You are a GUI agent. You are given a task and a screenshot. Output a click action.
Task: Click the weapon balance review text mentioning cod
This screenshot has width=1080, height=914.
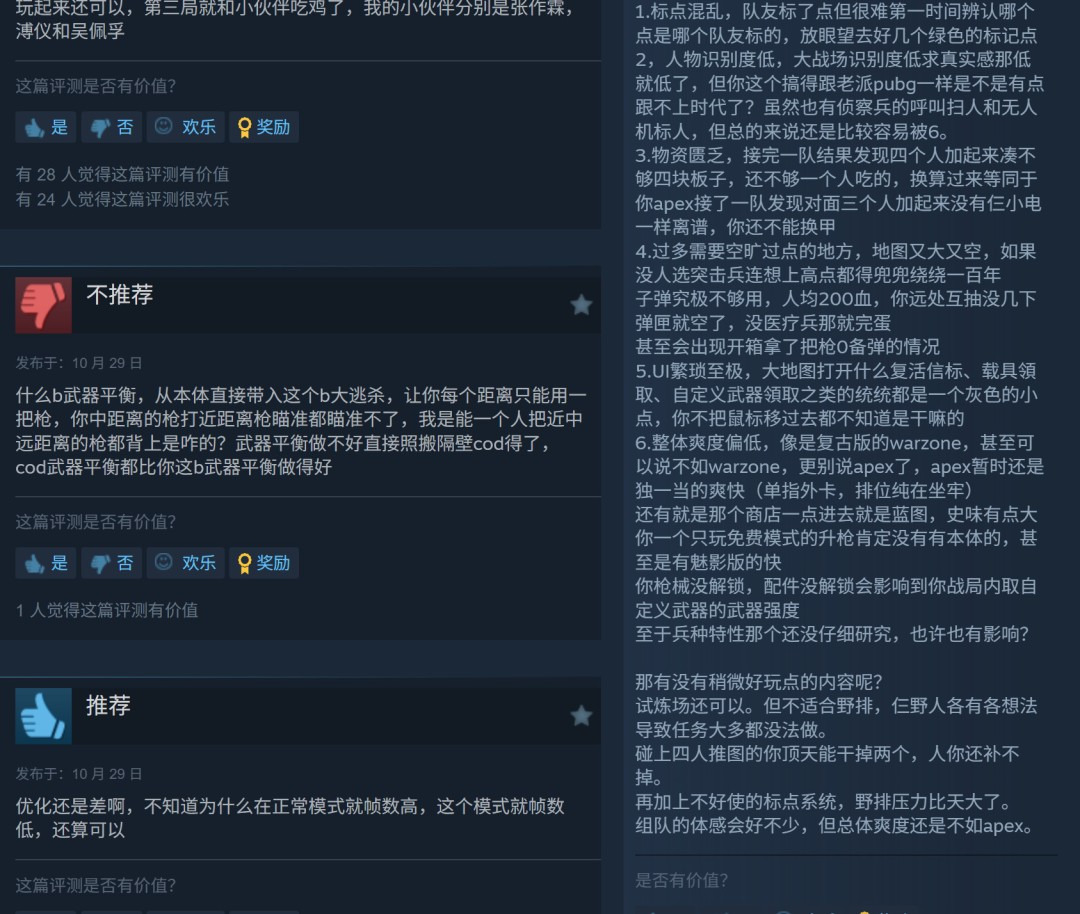click(301, 431)
